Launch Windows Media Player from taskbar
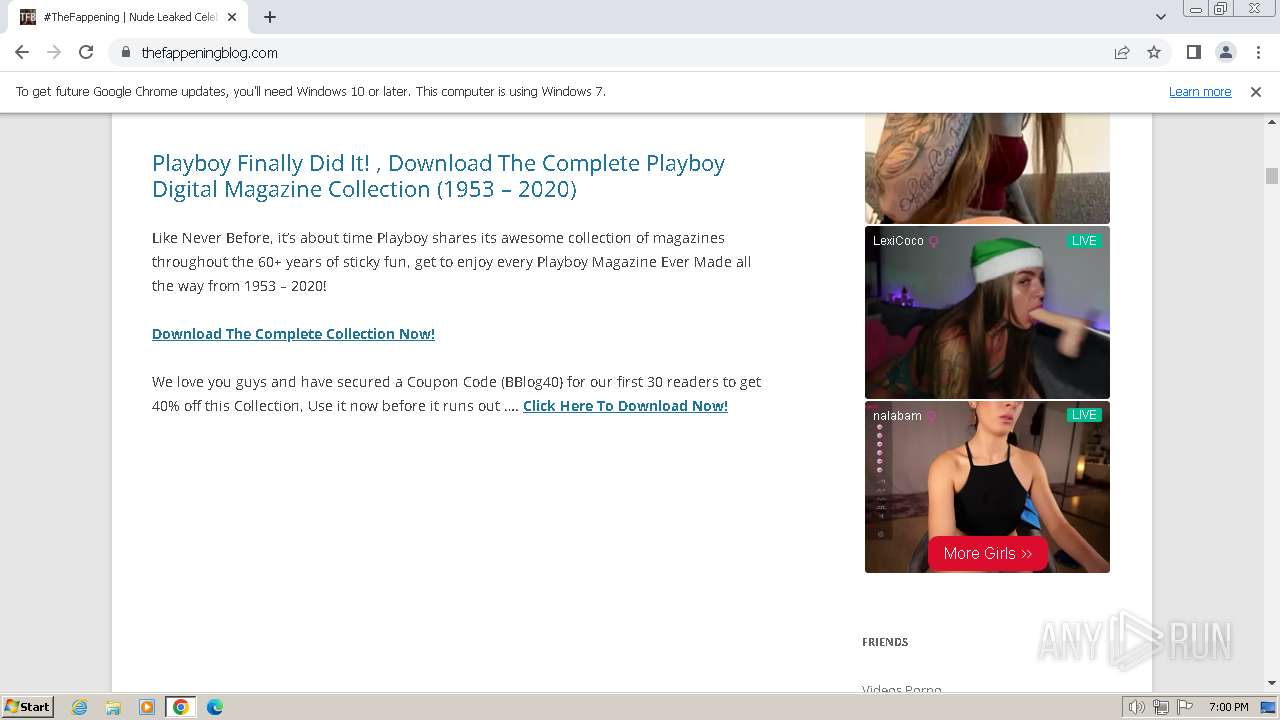 tap(147, 707)
